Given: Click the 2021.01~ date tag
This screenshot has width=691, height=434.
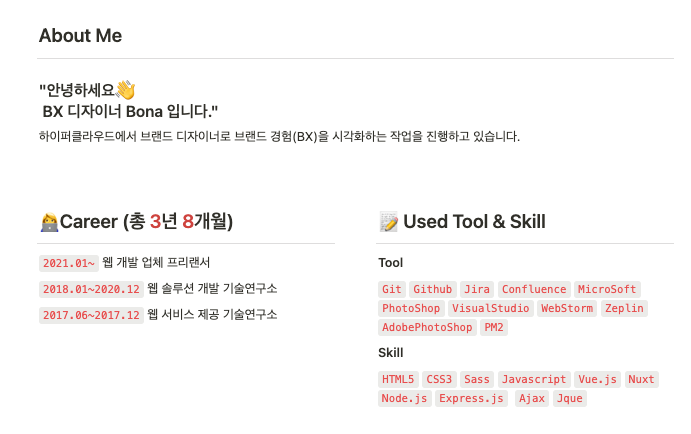Looking at the screenshot, I should (x=69, y=263).
